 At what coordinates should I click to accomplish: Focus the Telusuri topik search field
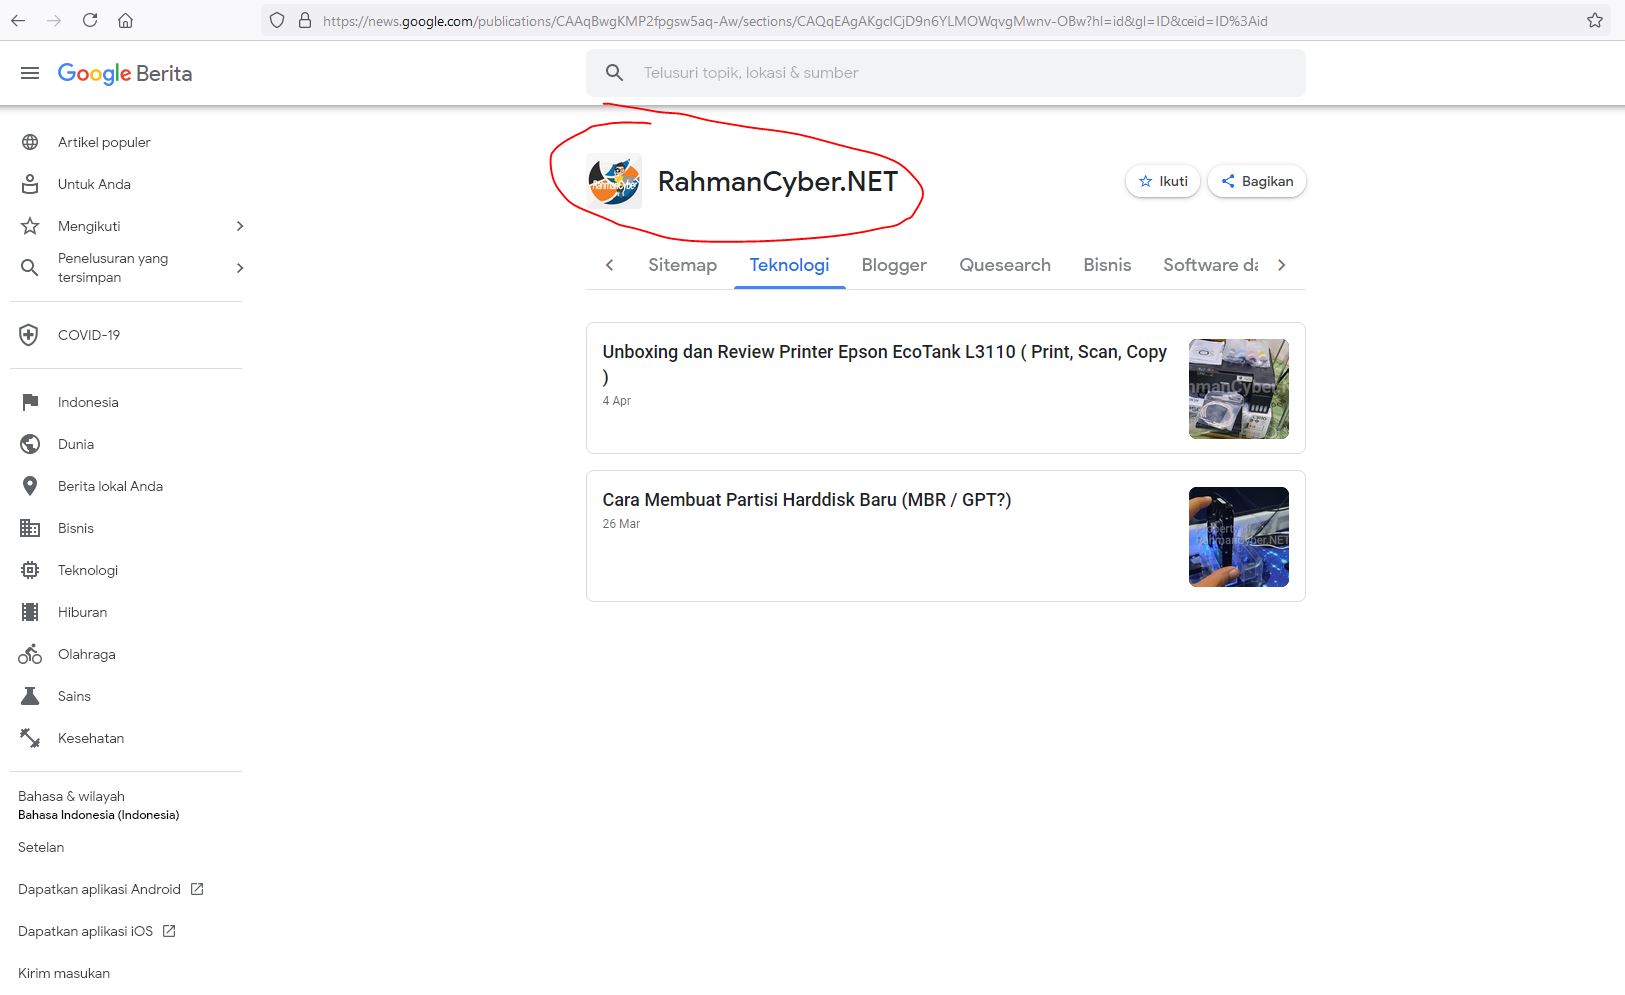pyautogui.click(x=945, y=73)
